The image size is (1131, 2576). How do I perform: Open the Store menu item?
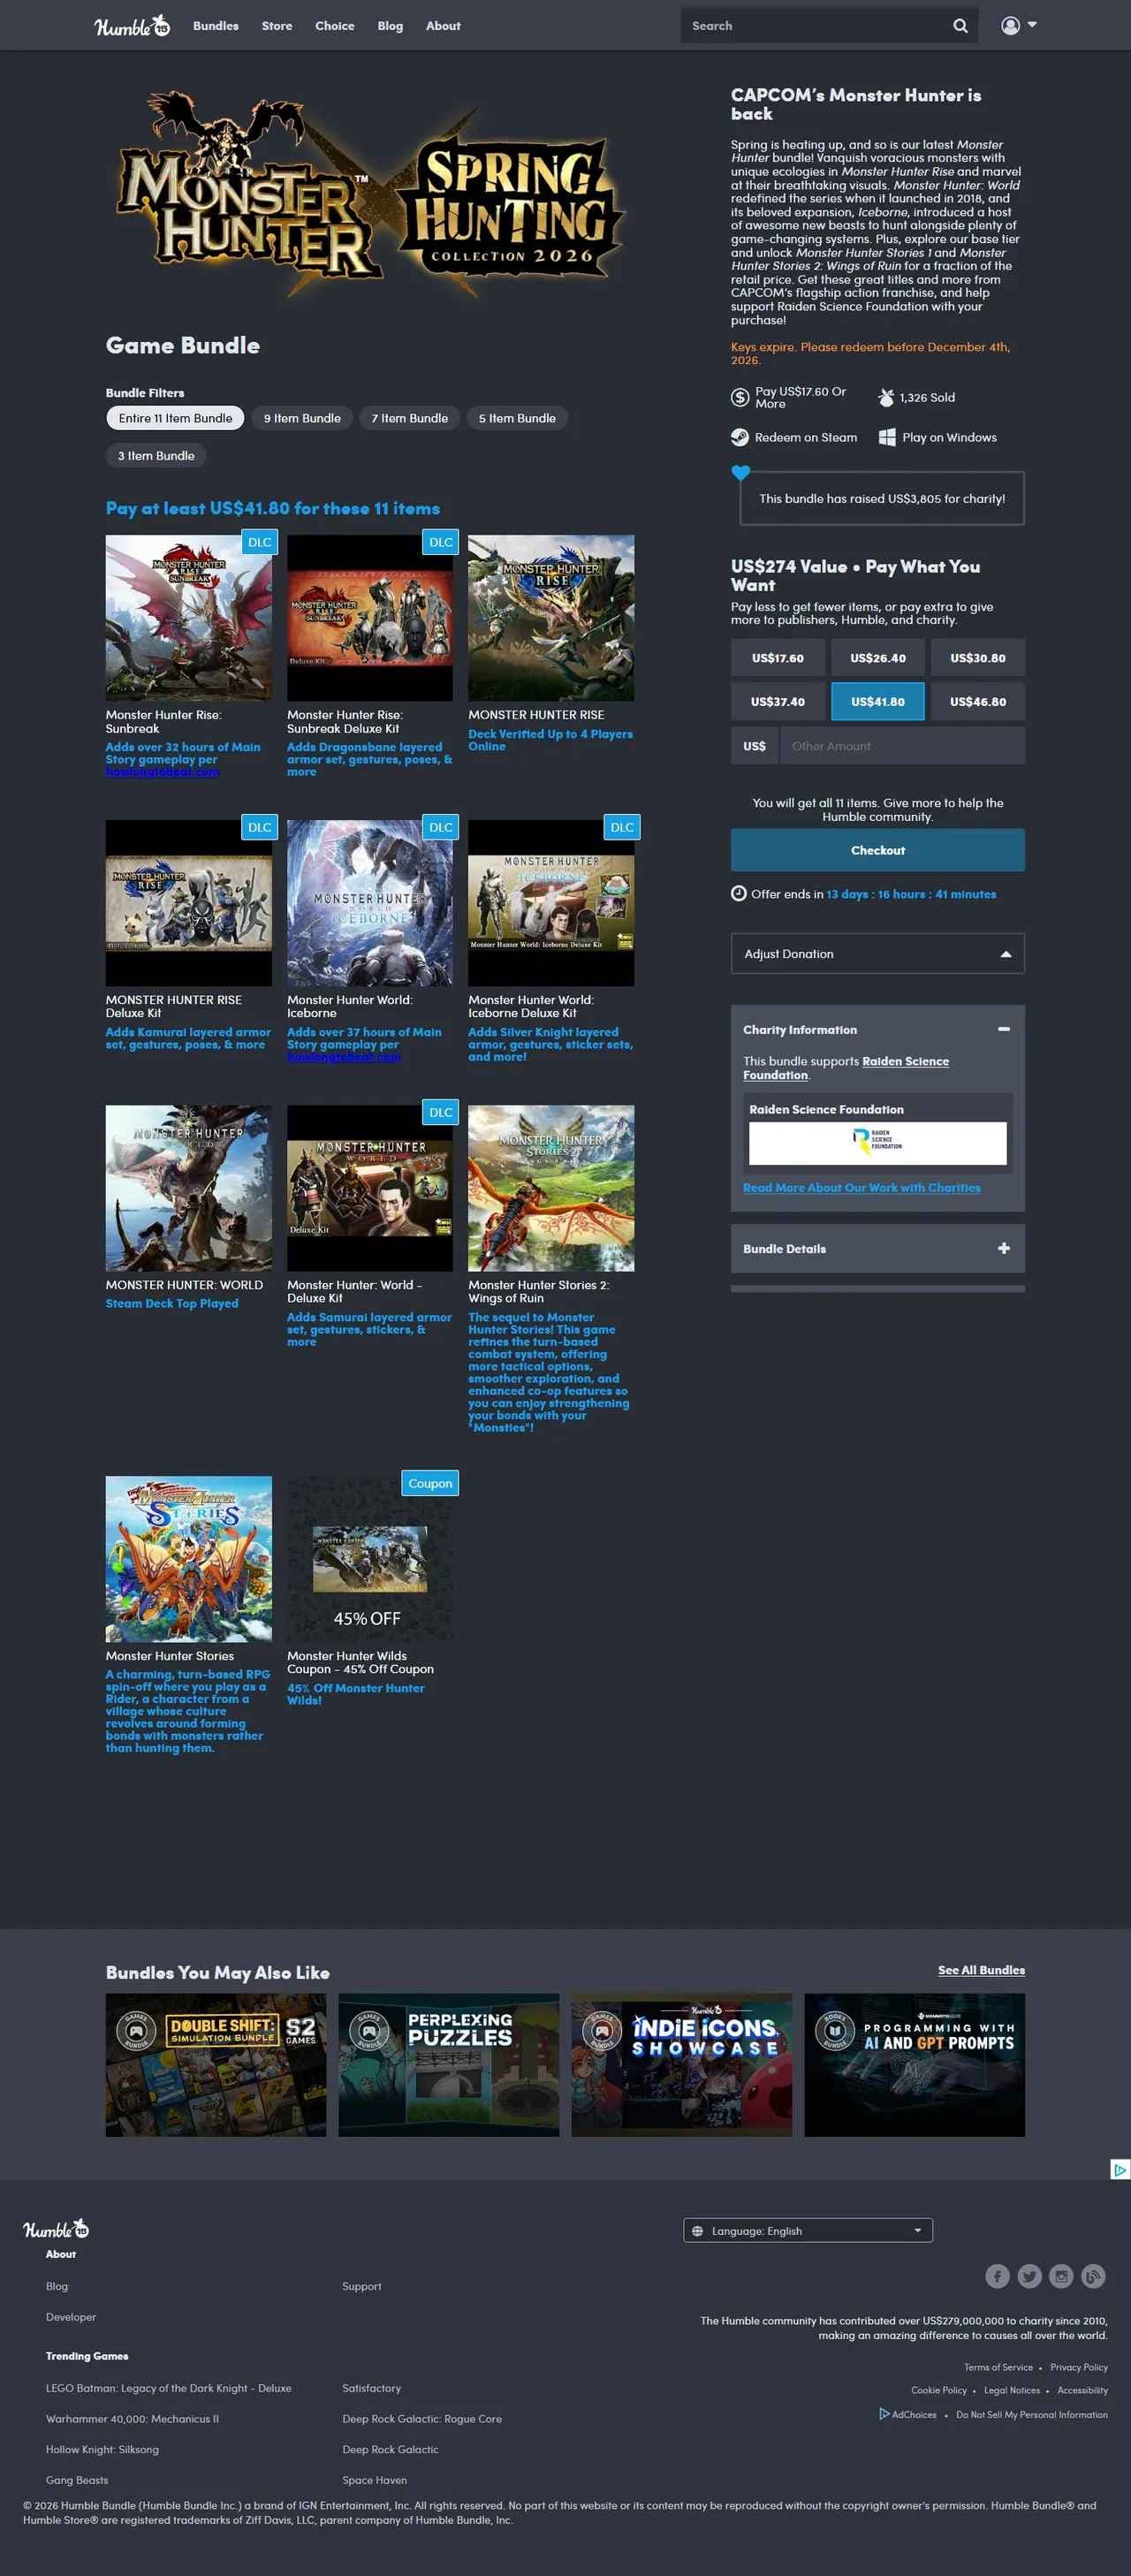click(x=277, y=26)
